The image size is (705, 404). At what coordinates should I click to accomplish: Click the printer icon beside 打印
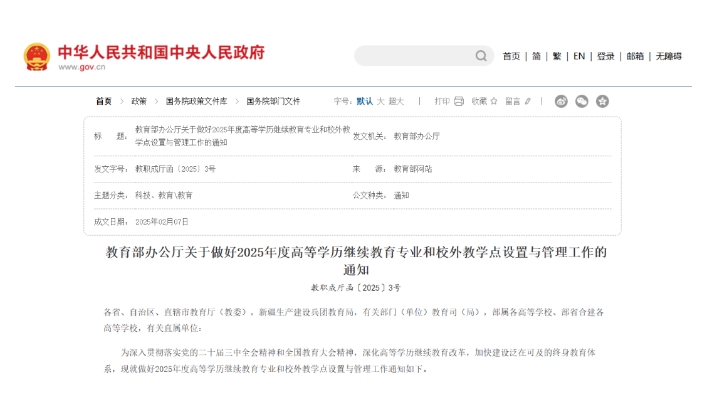point(459,101)
